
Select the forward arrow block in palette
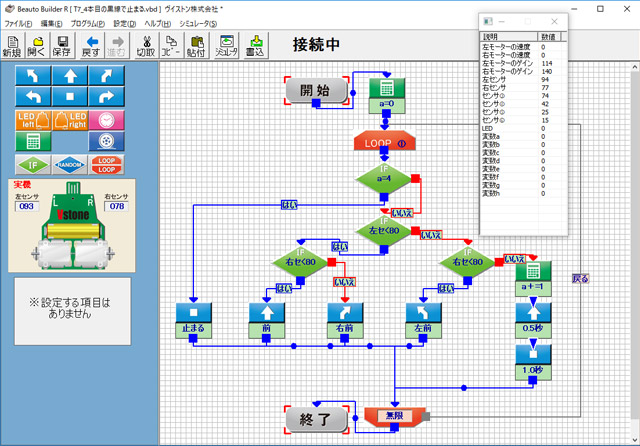point(68,75)
